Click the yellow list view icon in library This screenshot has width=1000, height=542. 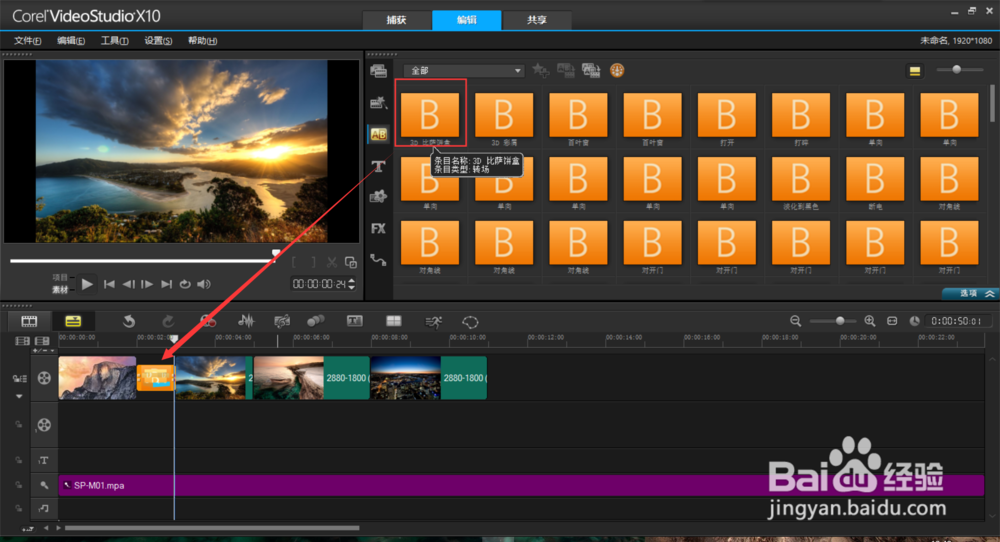915,71
